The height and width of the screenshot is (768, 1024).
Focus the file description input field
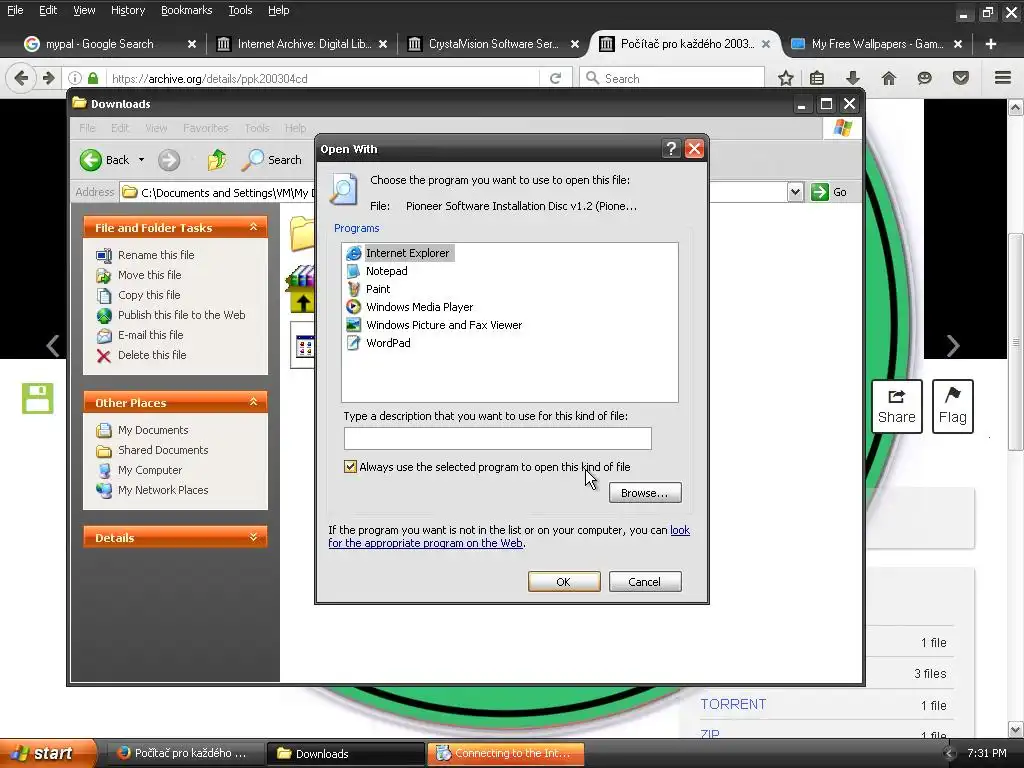(x=498, y=438)
